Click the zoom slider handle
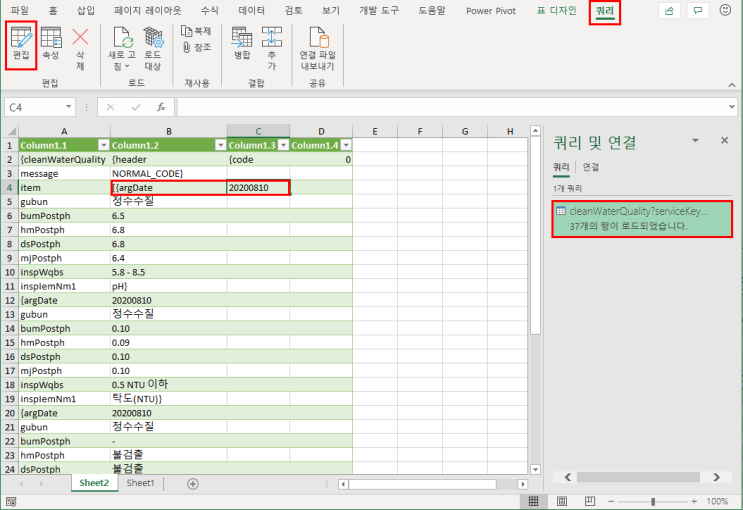This screenshot has width=743, height=510. coord(653,501)
